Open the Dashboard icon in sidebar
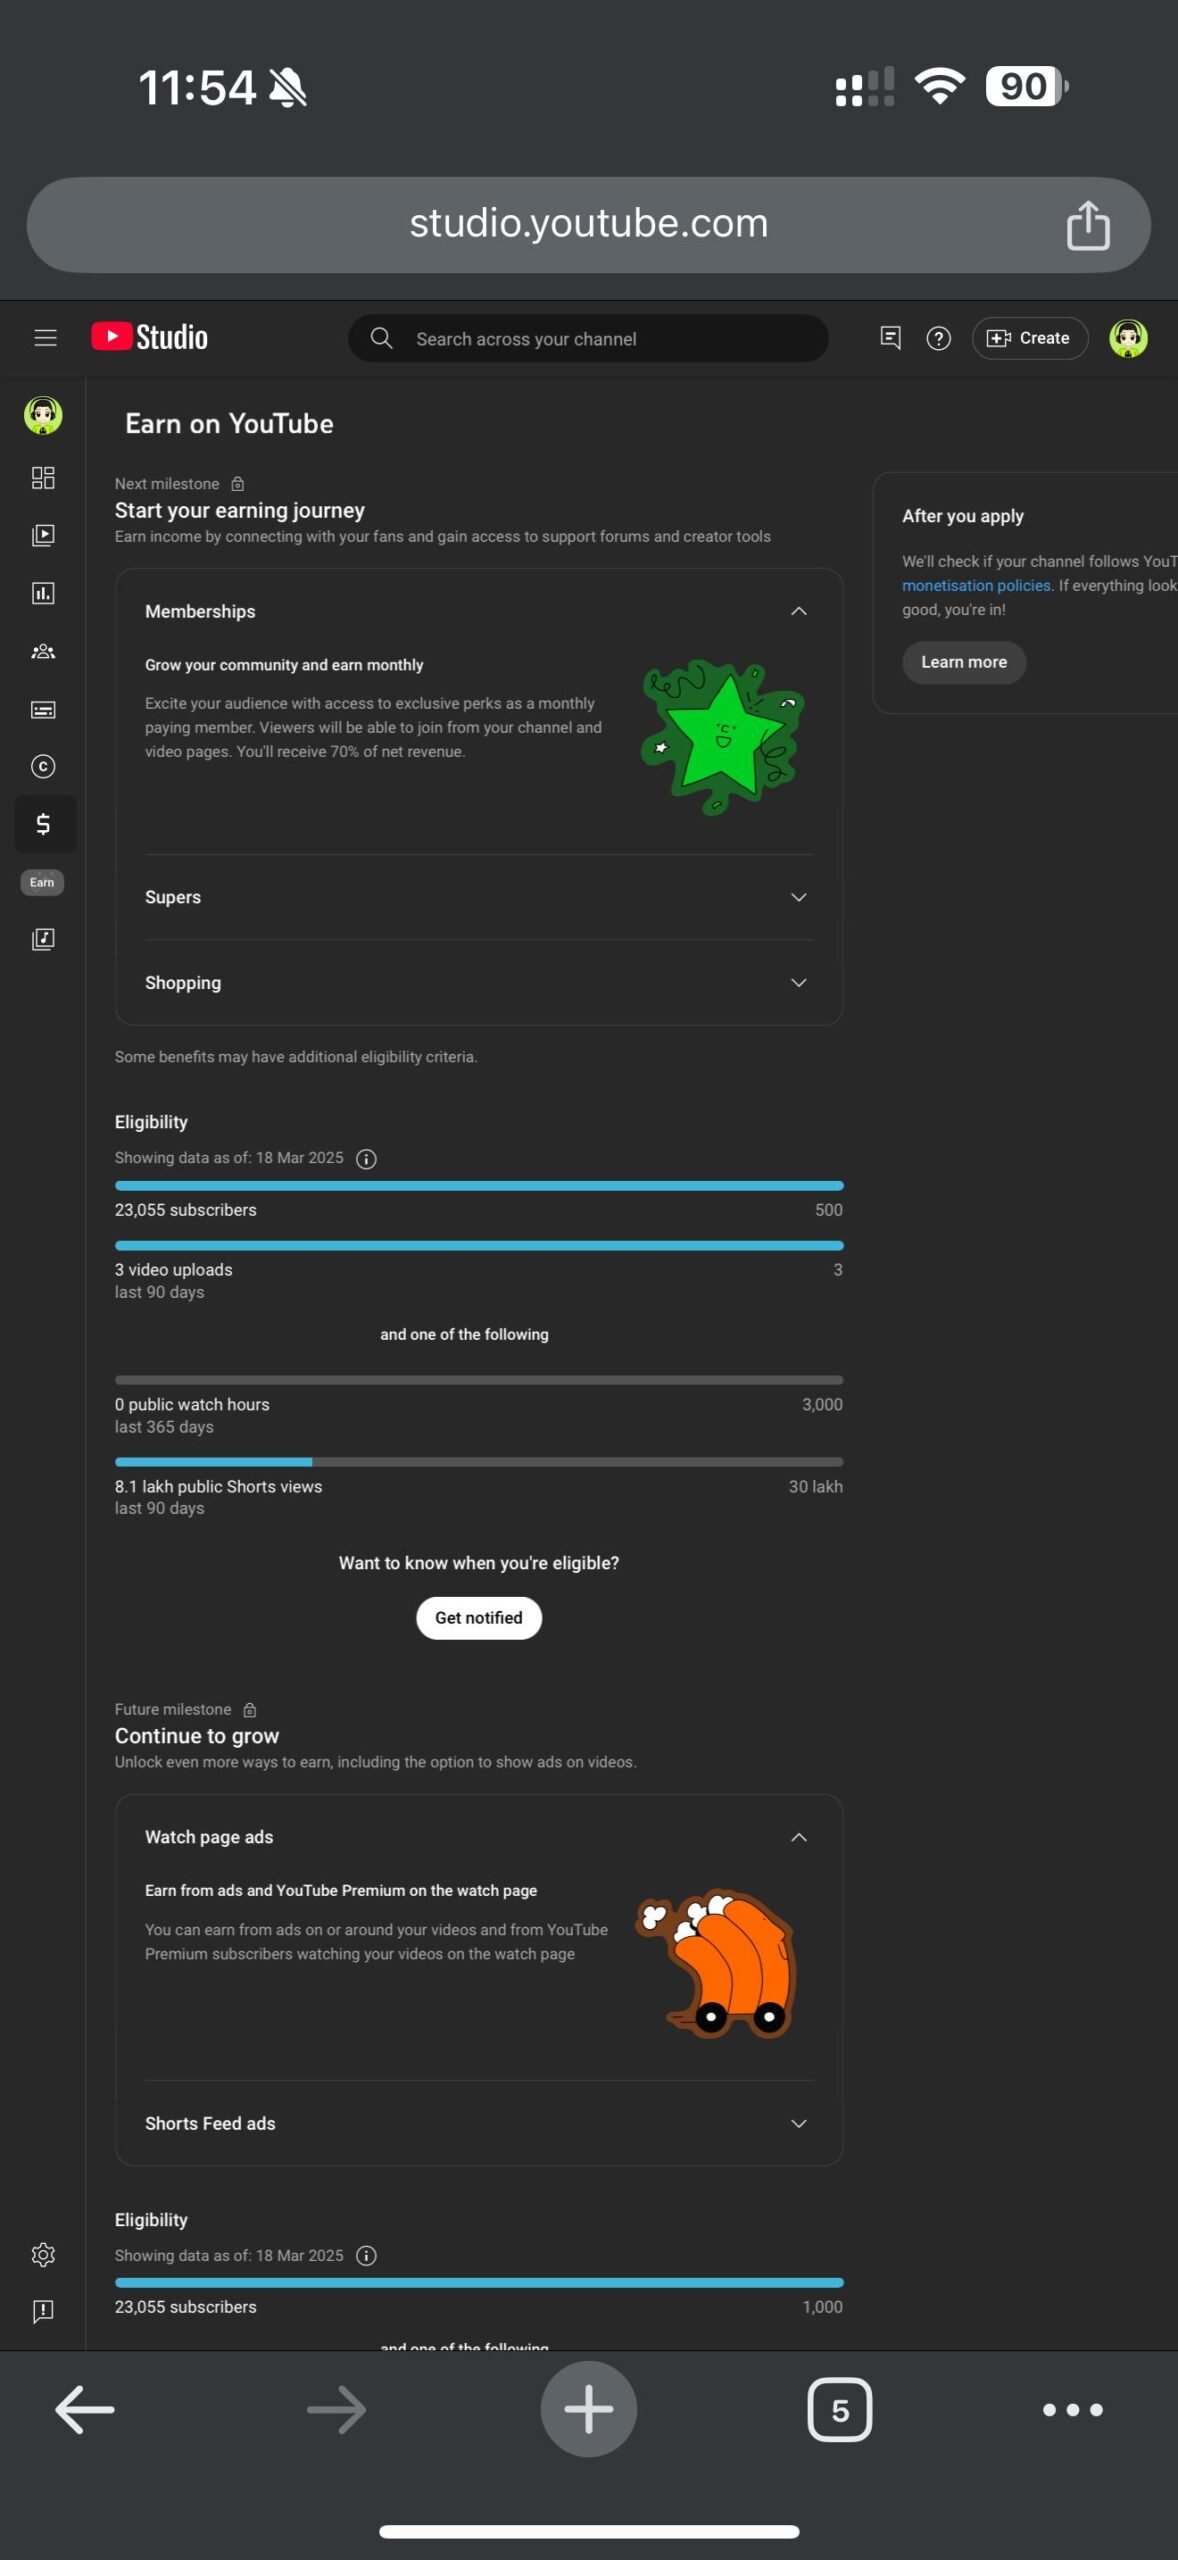Image resolution: width=1178 pixels, height=2560 pixels. tap(43, 478)
